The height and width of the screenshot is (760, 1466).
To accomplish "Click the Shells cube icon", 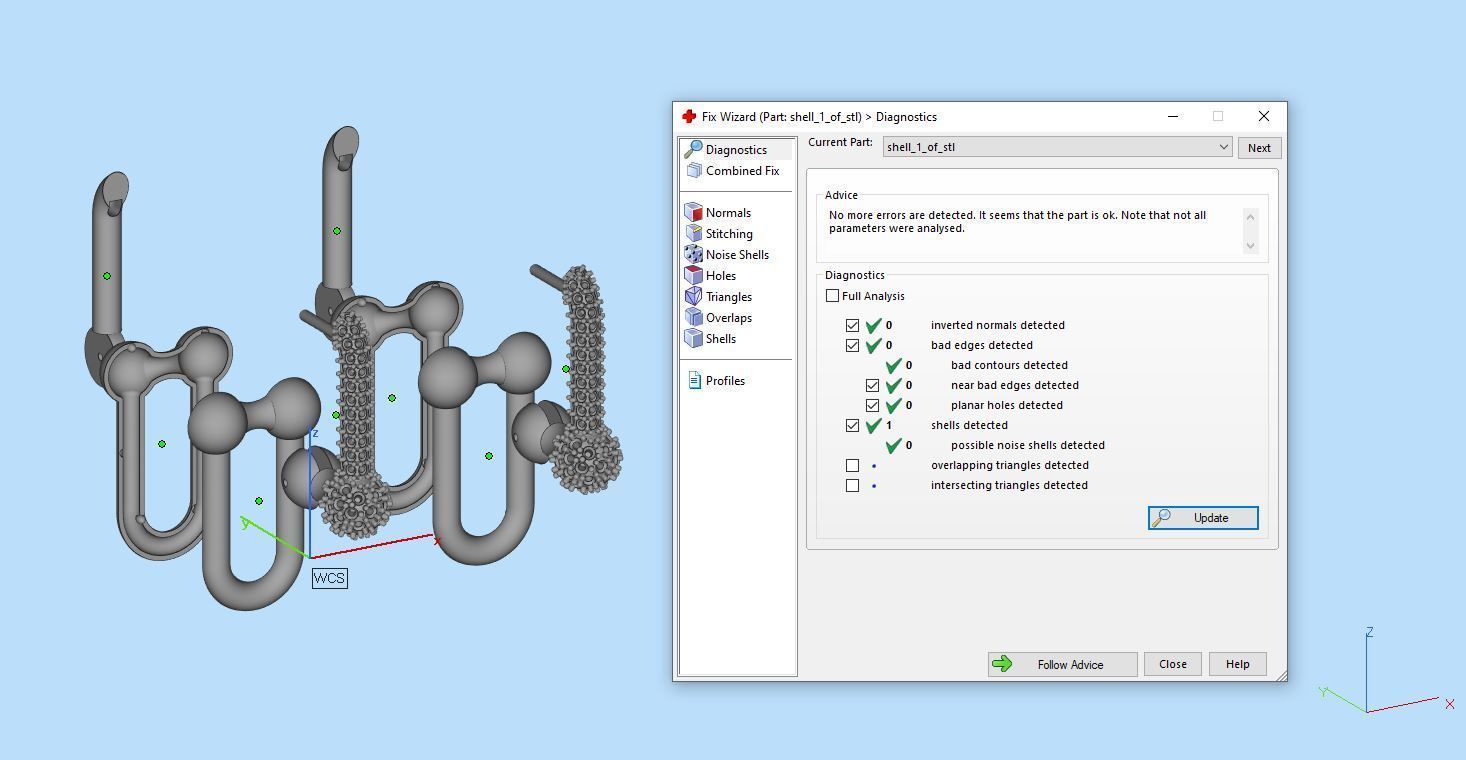I will pyautogui.click(x=693, y=338).
